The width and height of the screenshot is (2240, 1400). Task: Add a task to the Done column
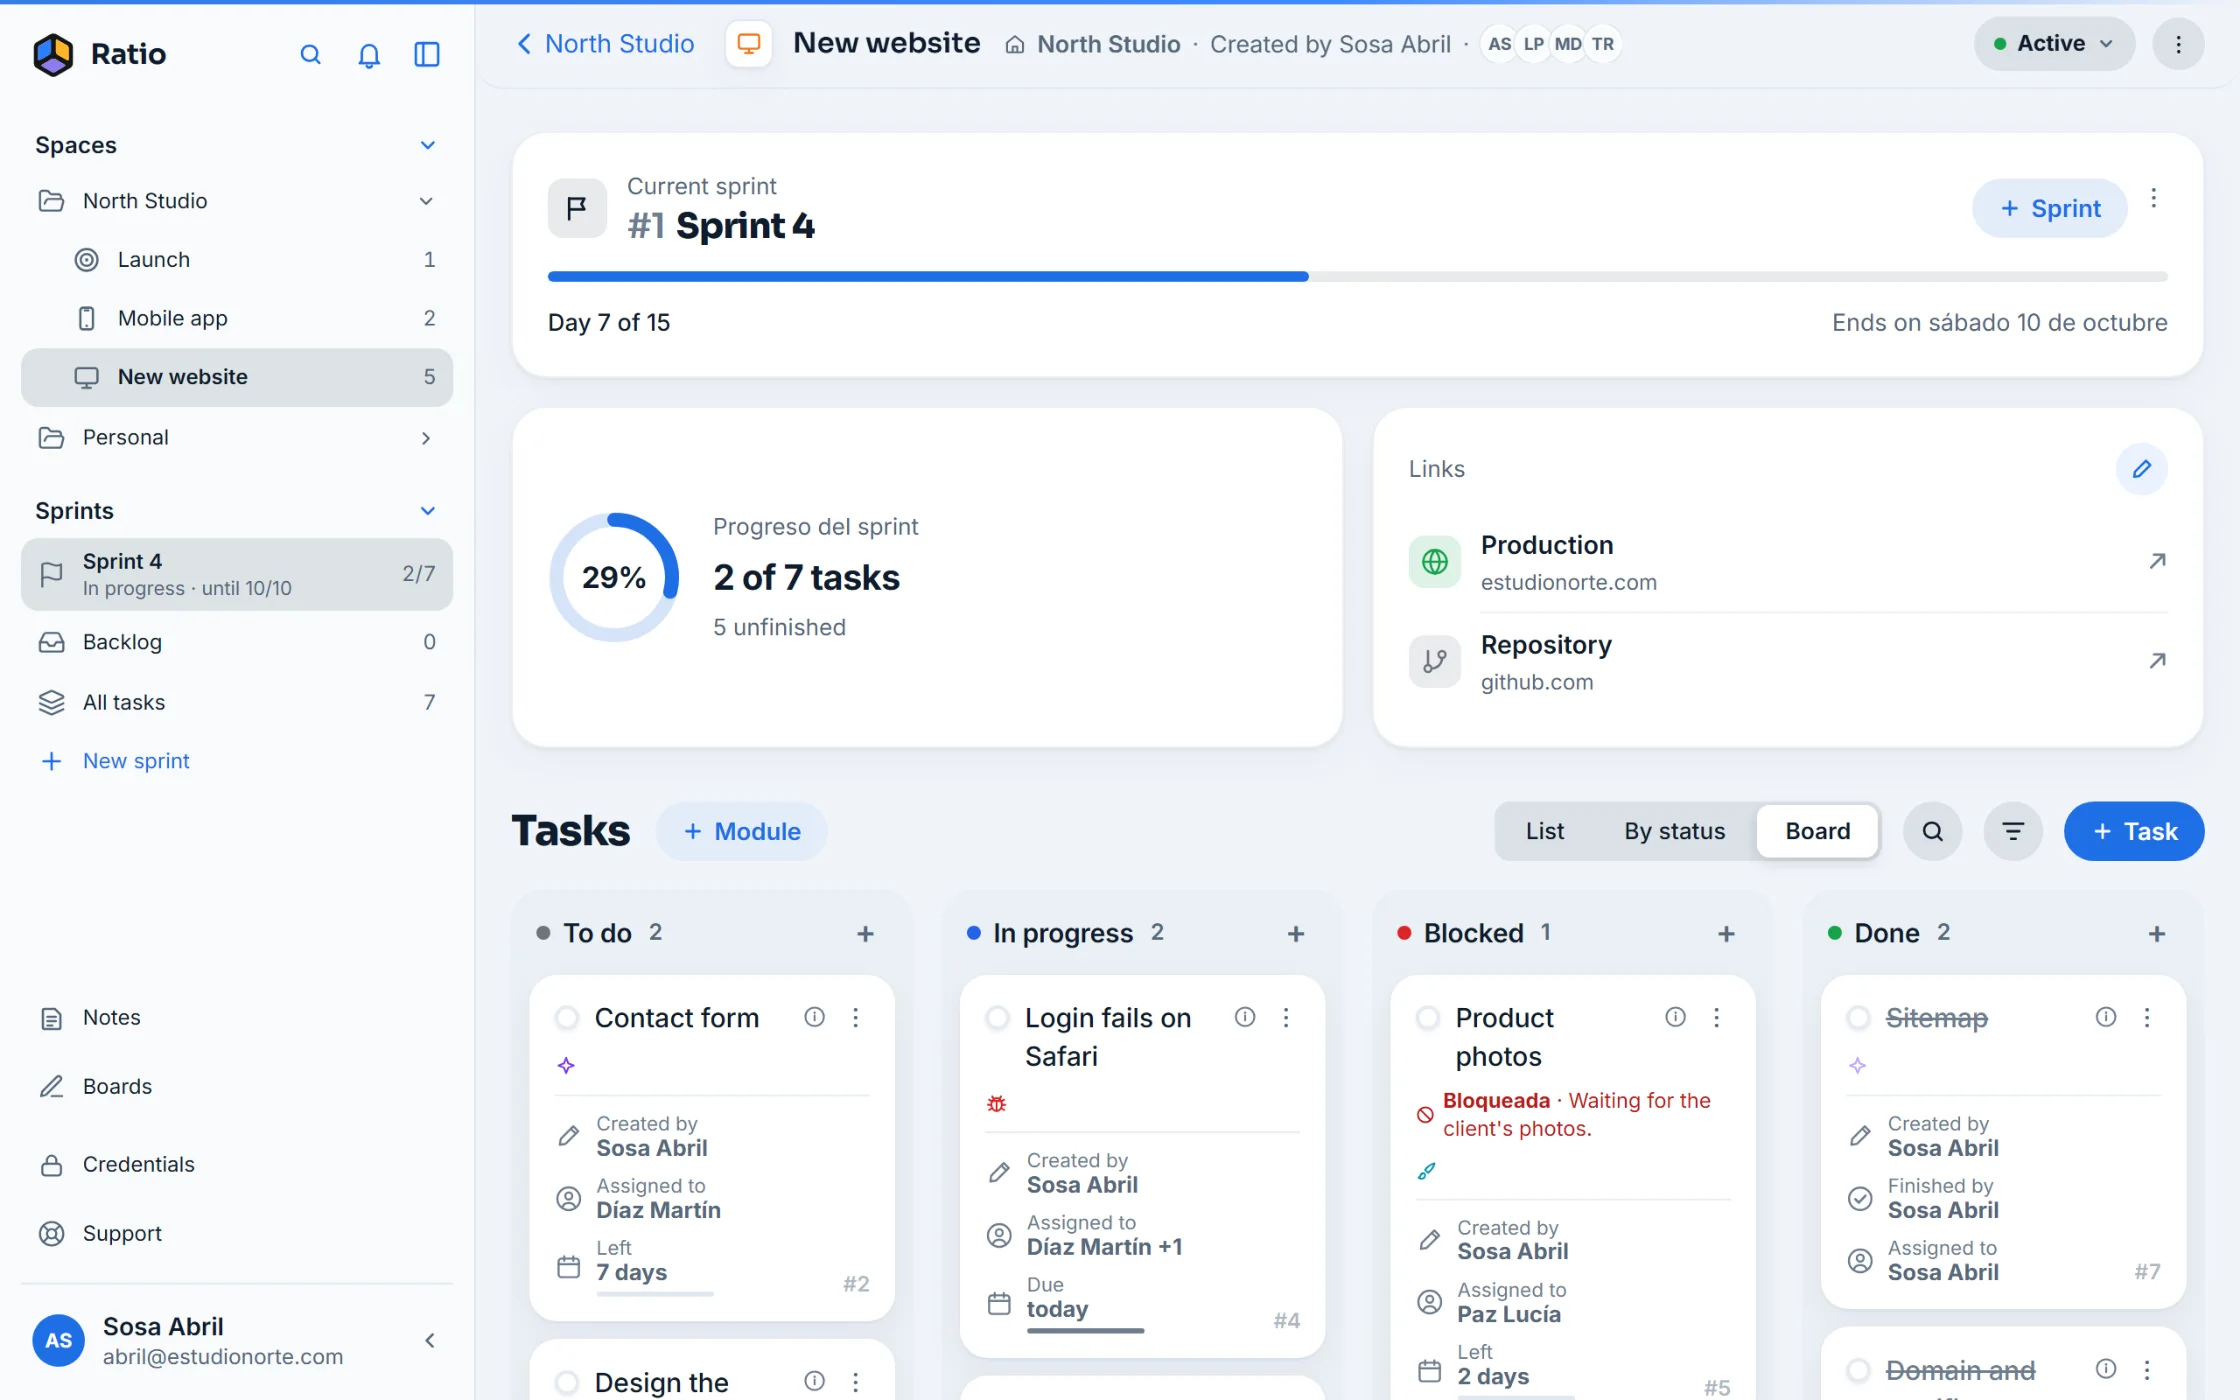tap(2157, 933)
